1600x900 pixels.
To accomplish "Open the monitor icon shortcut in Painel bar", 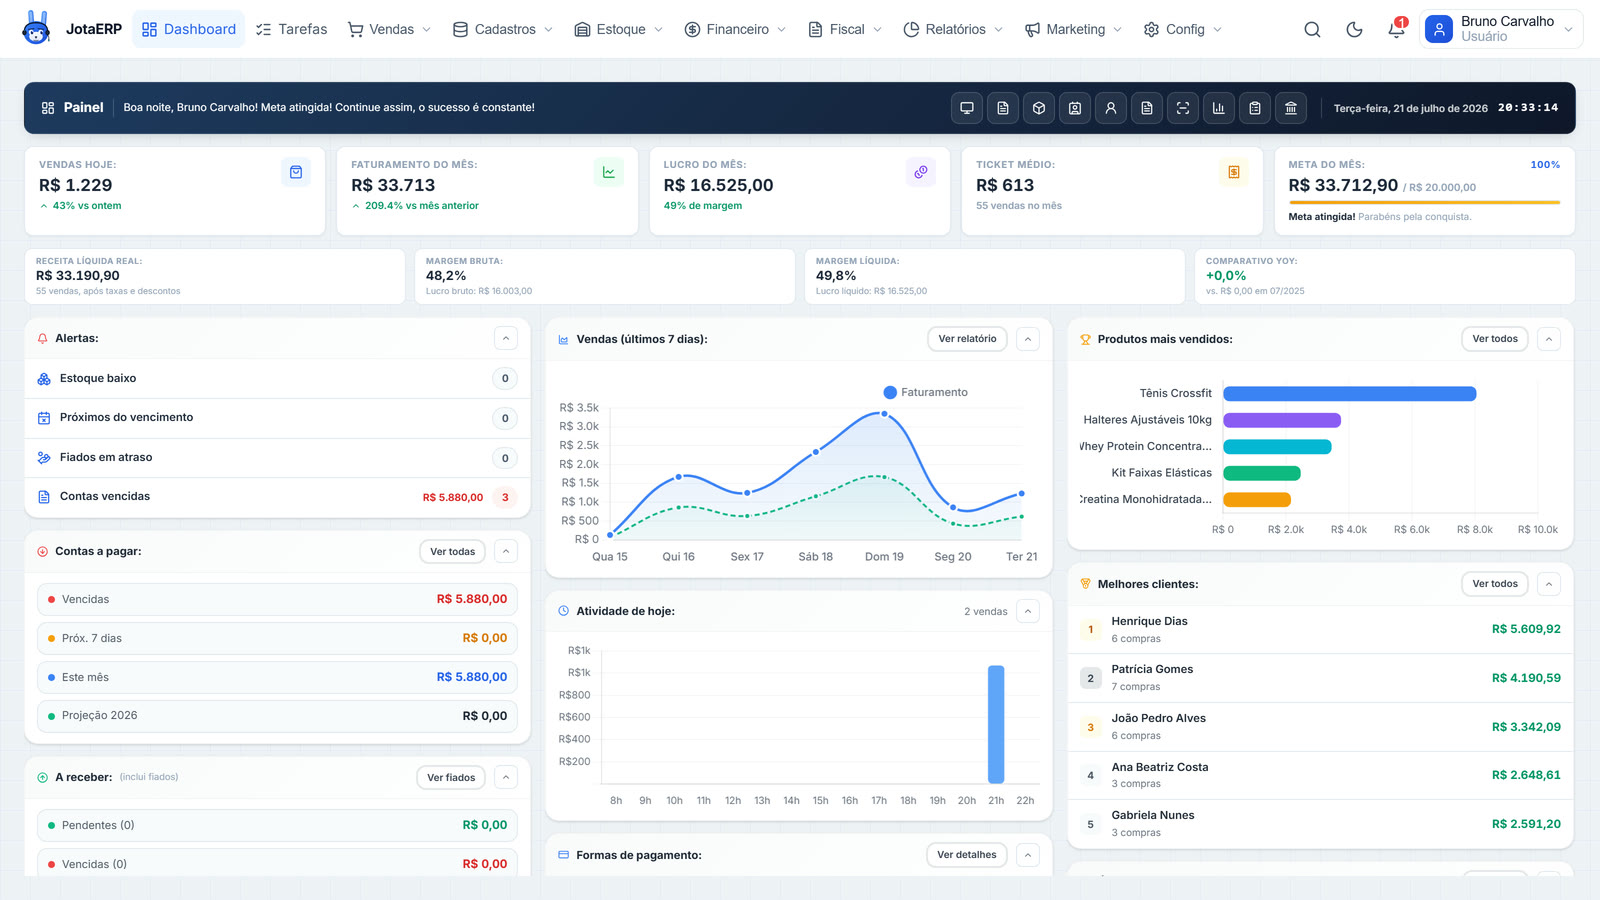I will pyautogui.click(x=967, y=108).
